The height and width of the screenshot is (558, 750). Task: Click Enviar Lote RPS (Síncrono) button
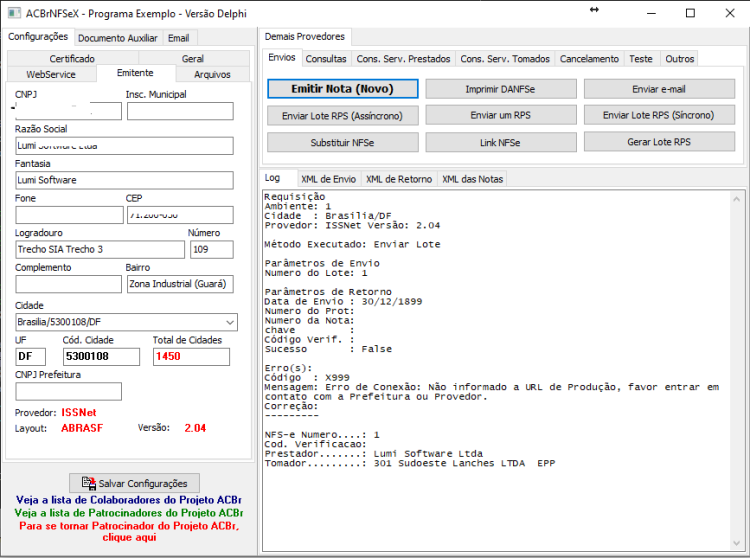click(x=659, y=115)
